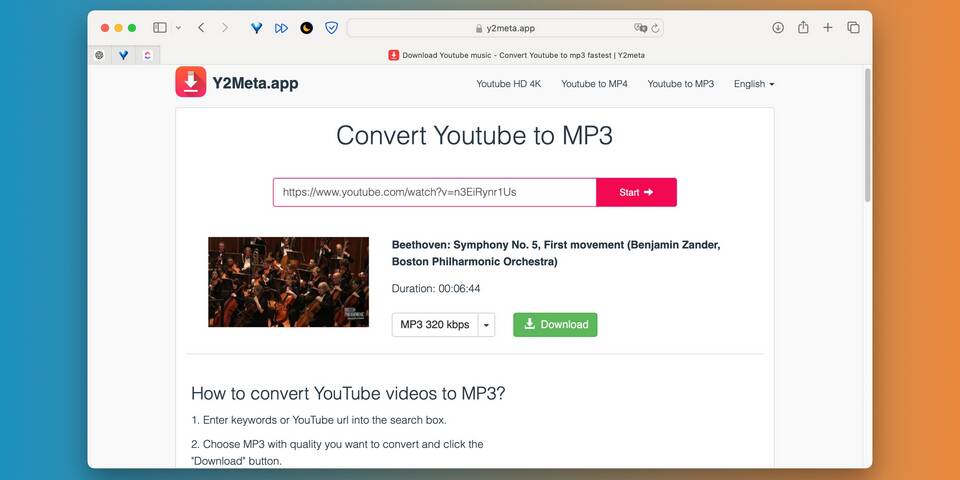Go to Youtube to MP4 page
This screenshot has width=960, height=480.
[594, 84]
